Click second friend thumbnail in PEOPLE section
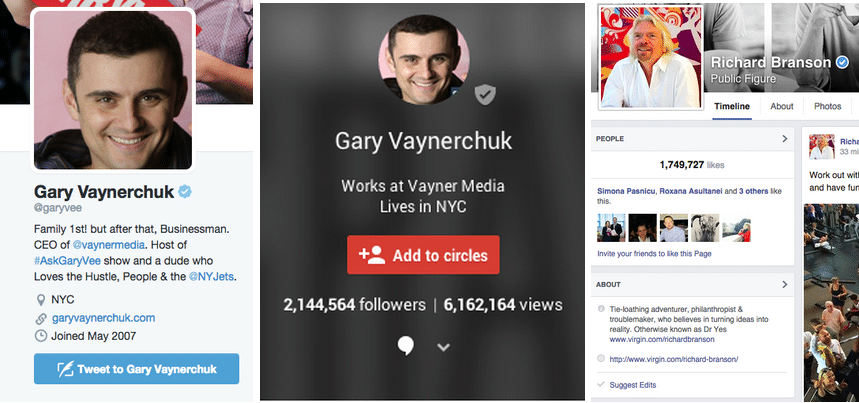Screen dimensions: 859x403 (642, 228)
